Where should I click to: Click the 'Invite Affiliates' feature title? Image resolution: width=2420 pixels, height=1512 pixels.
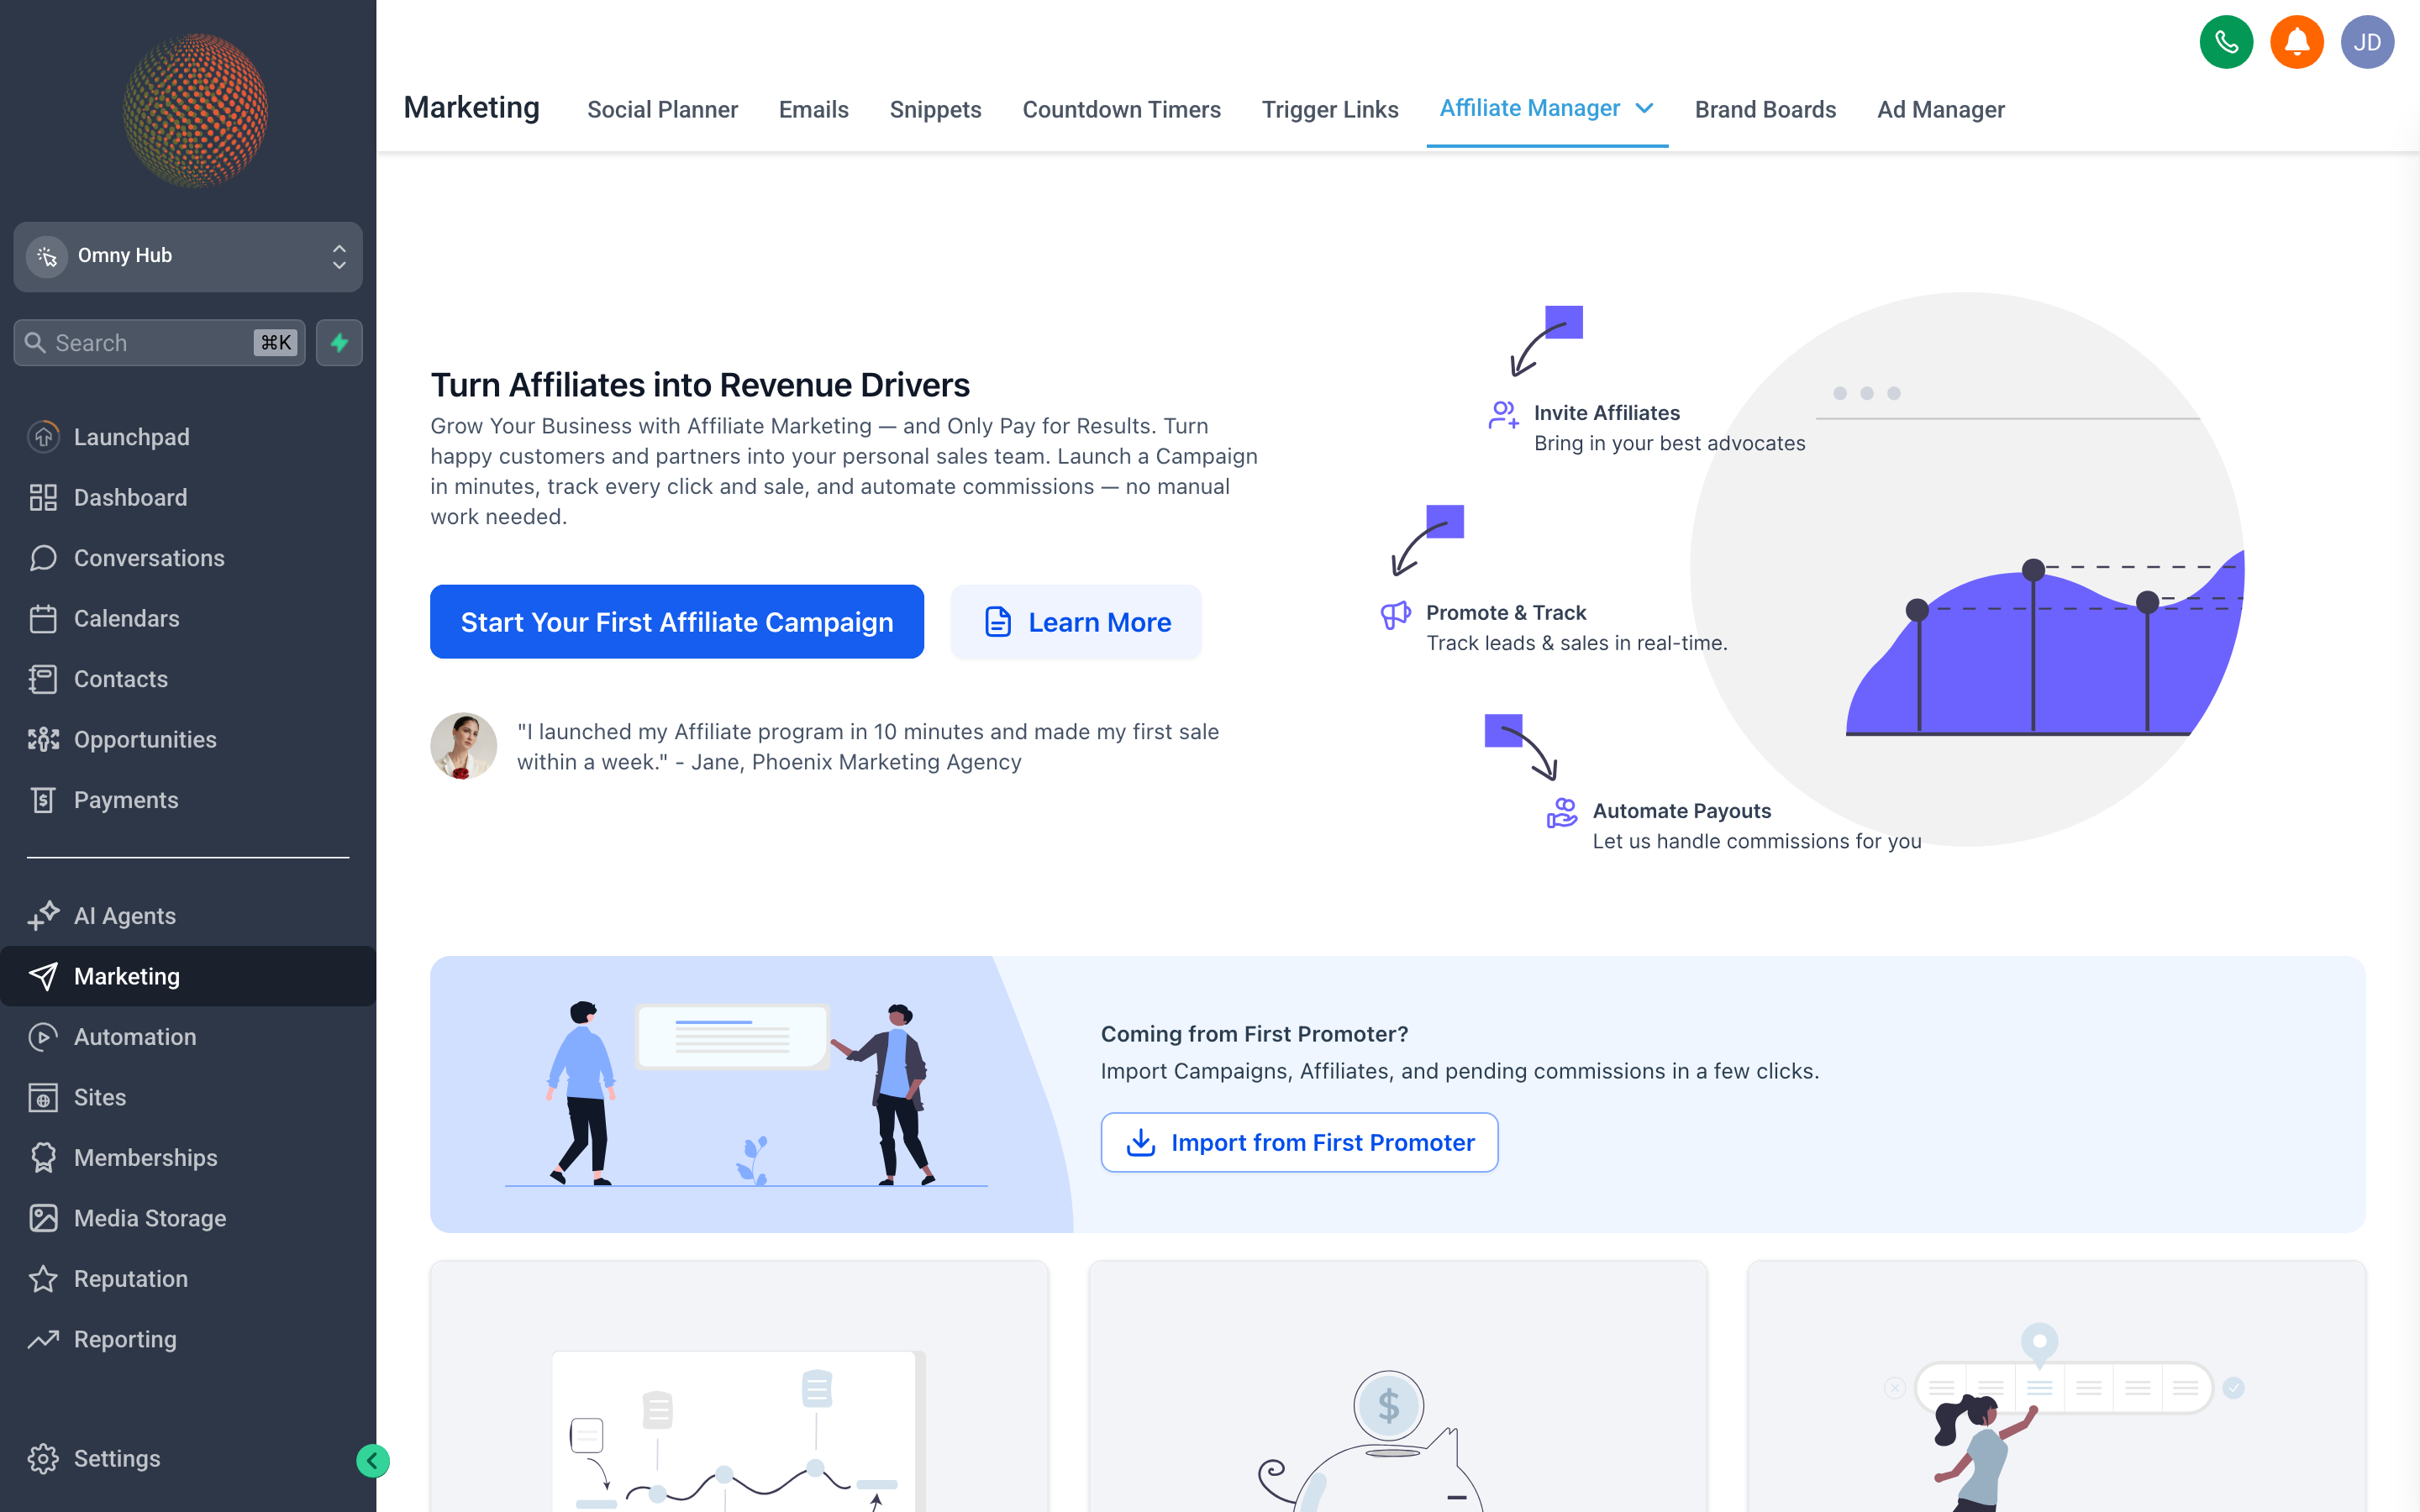tap(1606, 413)
